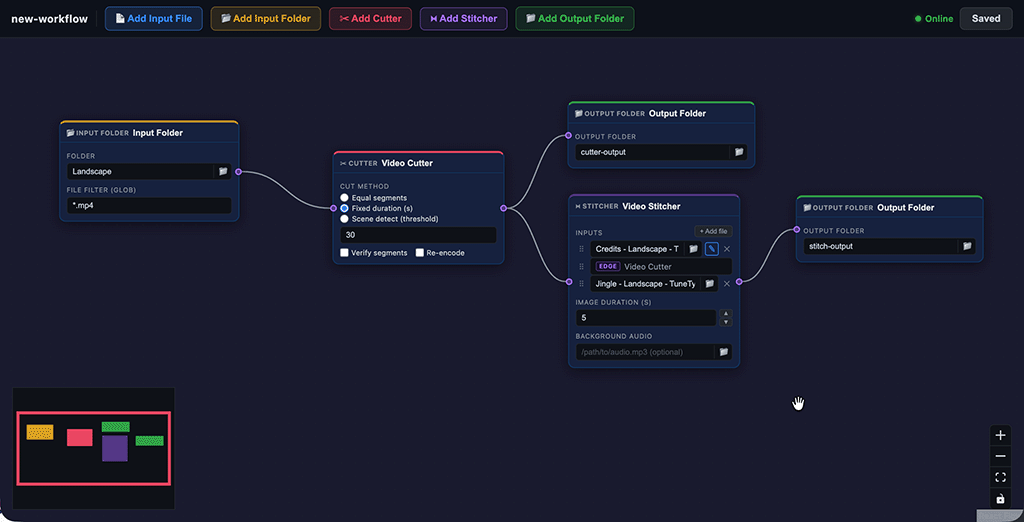Fit view to the workflow
The image size is (1024, 522).
point(1000,478)
